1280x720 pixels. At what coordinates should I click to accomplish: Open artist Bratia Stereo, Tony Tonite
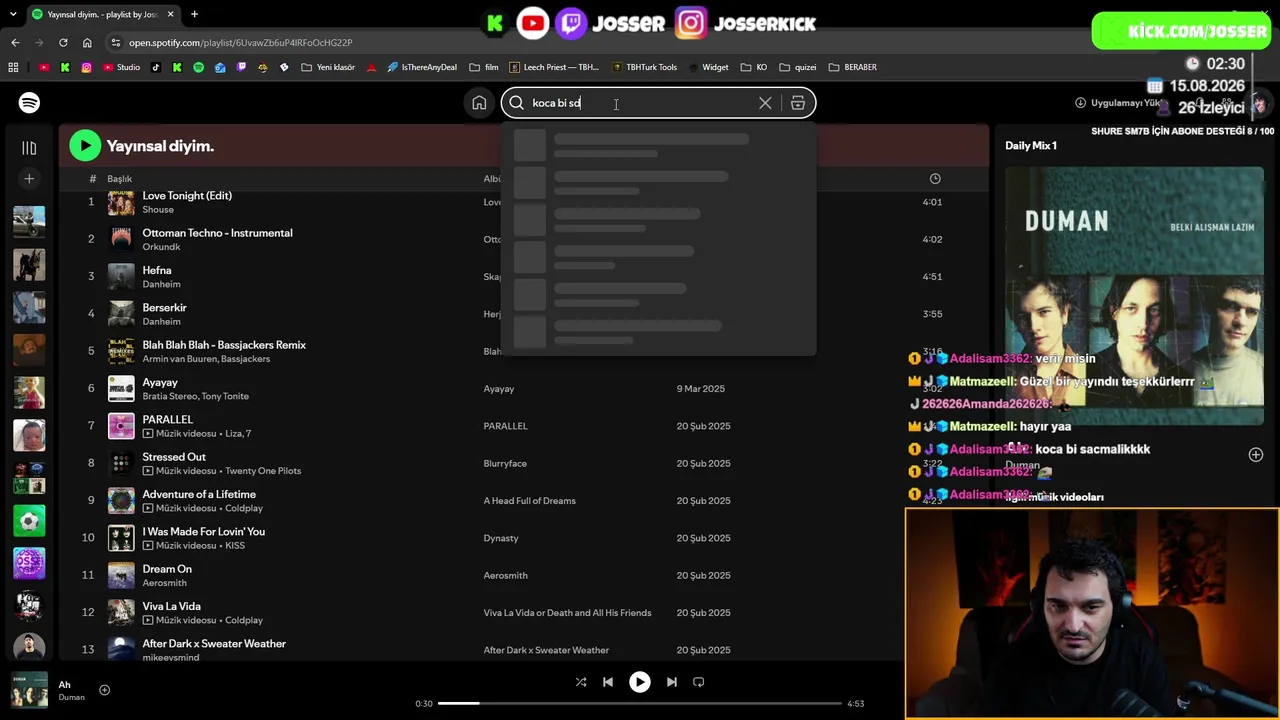click(x=196, y=396)
